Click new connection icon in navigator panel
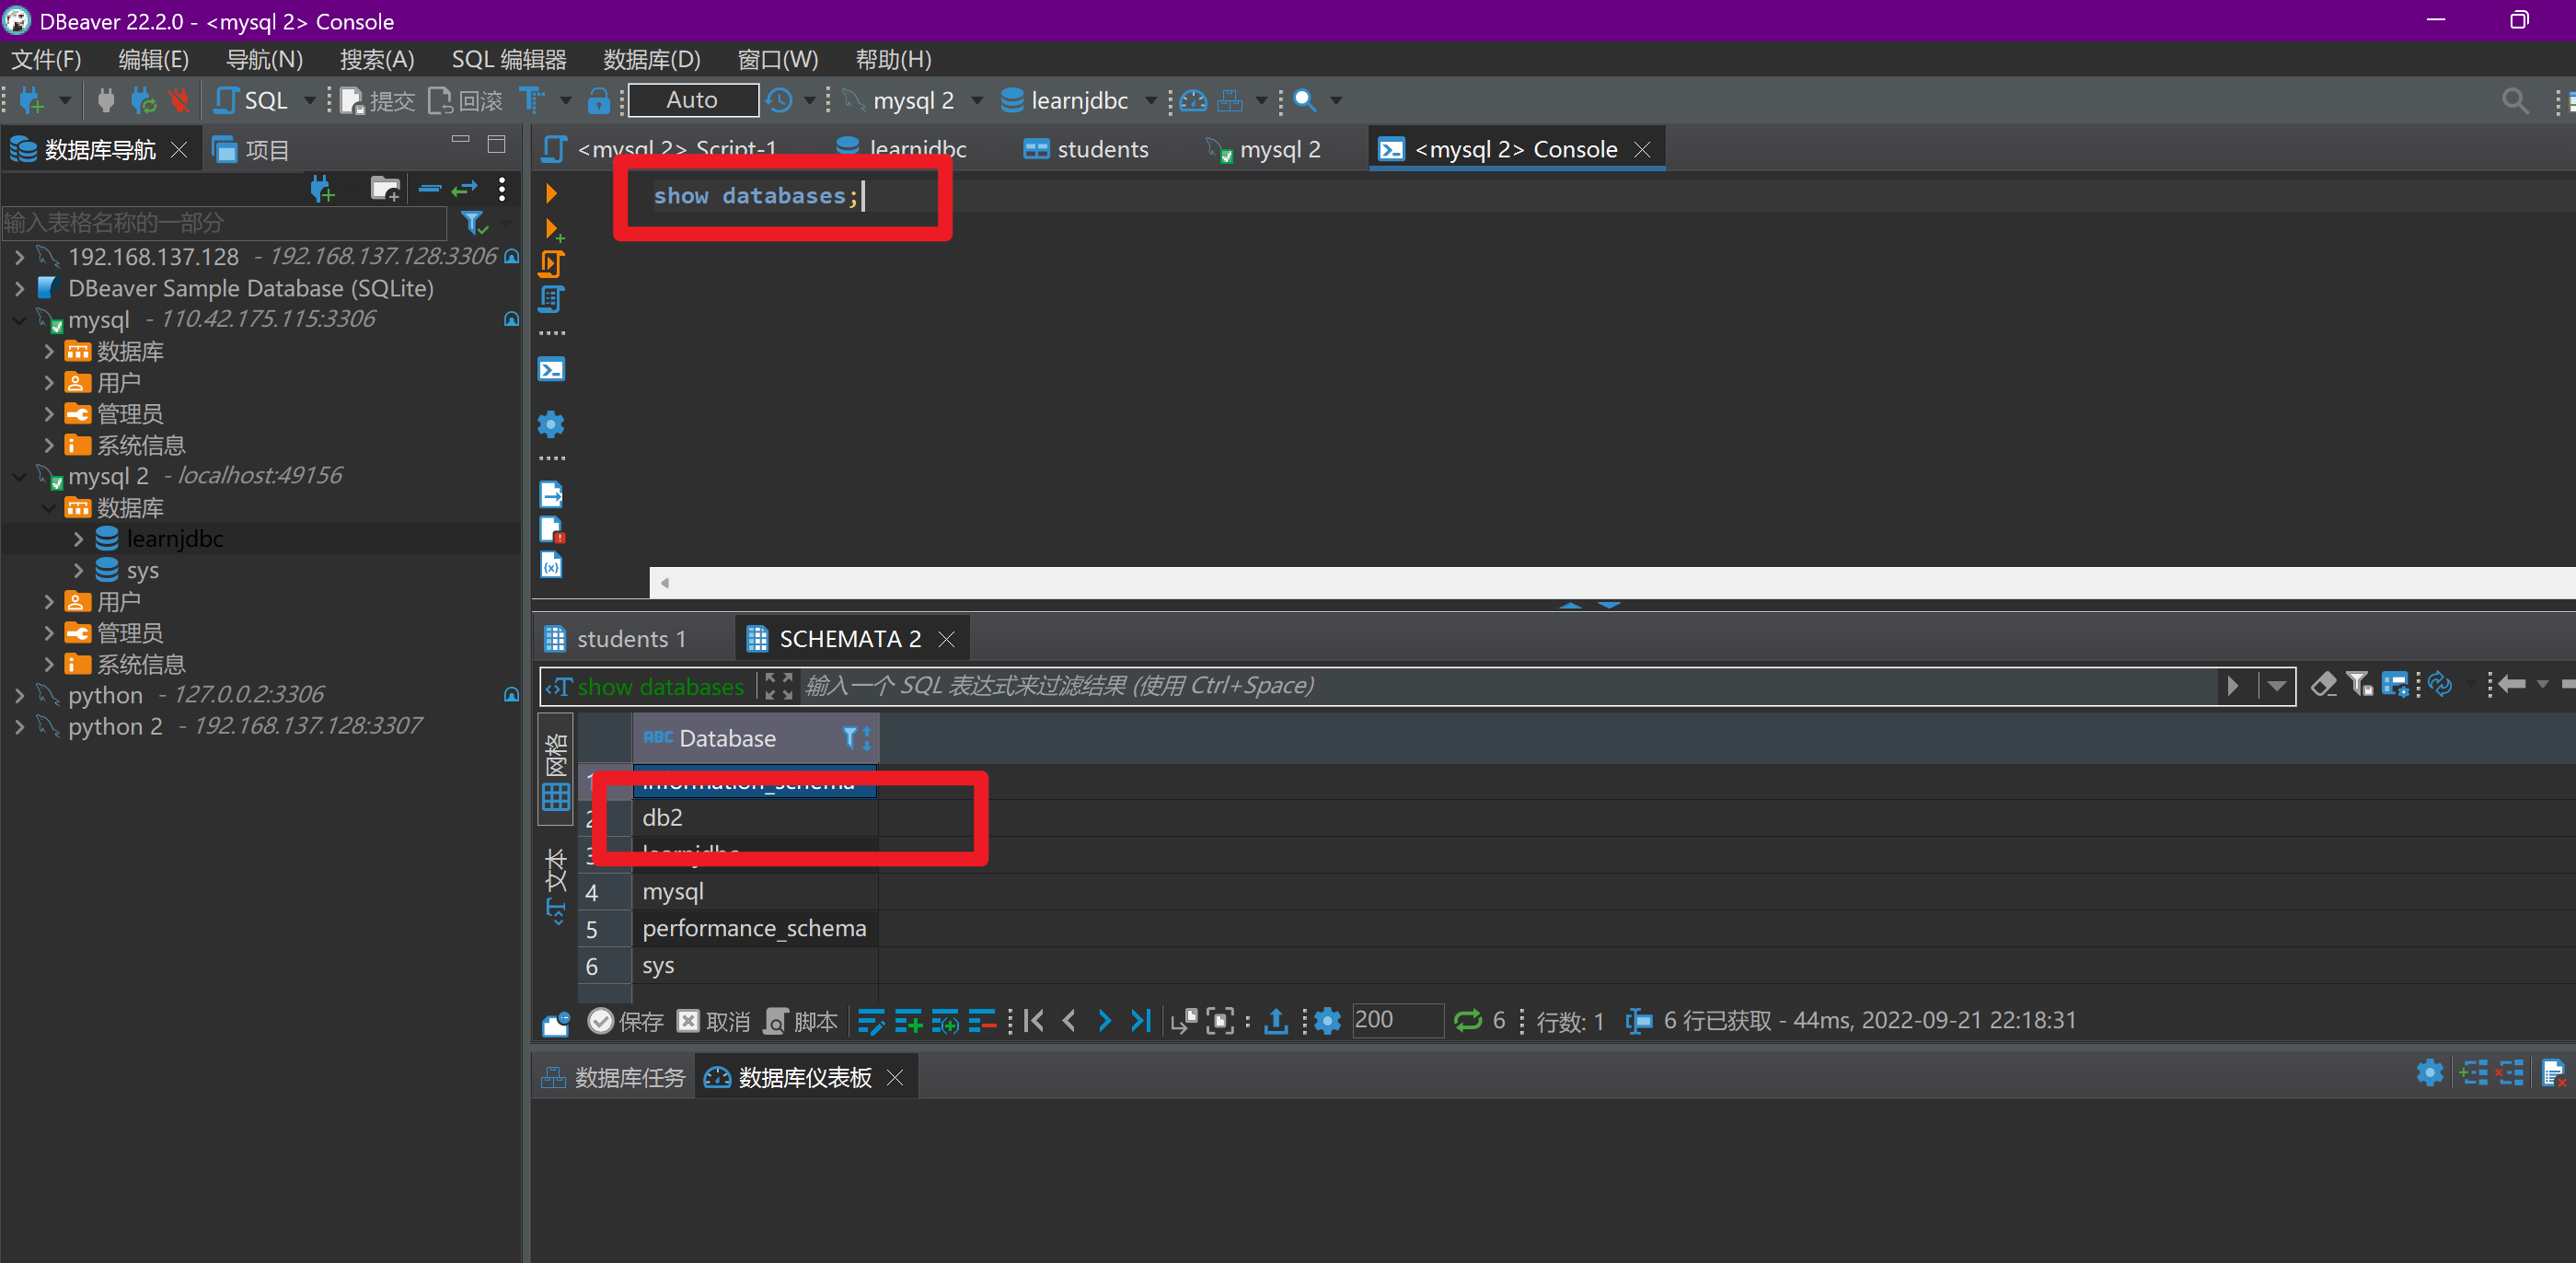2576x1263 pixels. [x=322, y=188]
